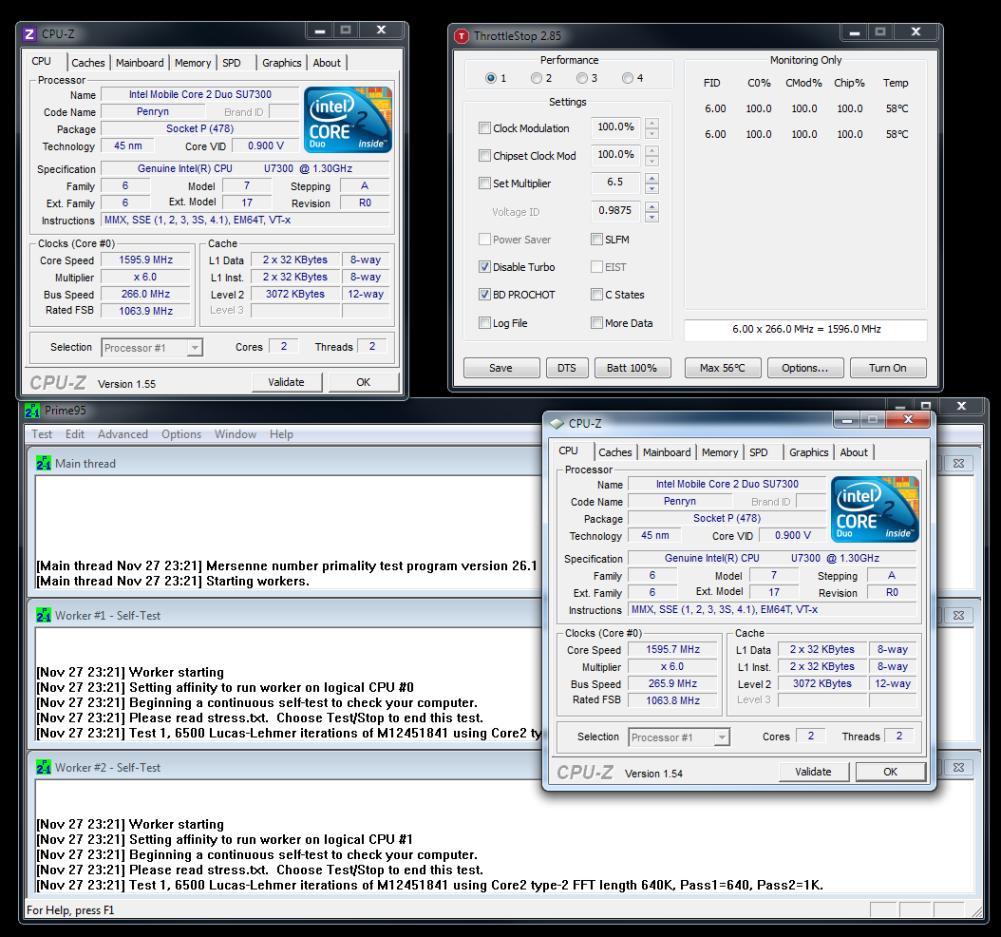Open Mainboard tab in CPU-Z 1.55
This screenshot has height=937, width=1001.
(x=140, y=63)
